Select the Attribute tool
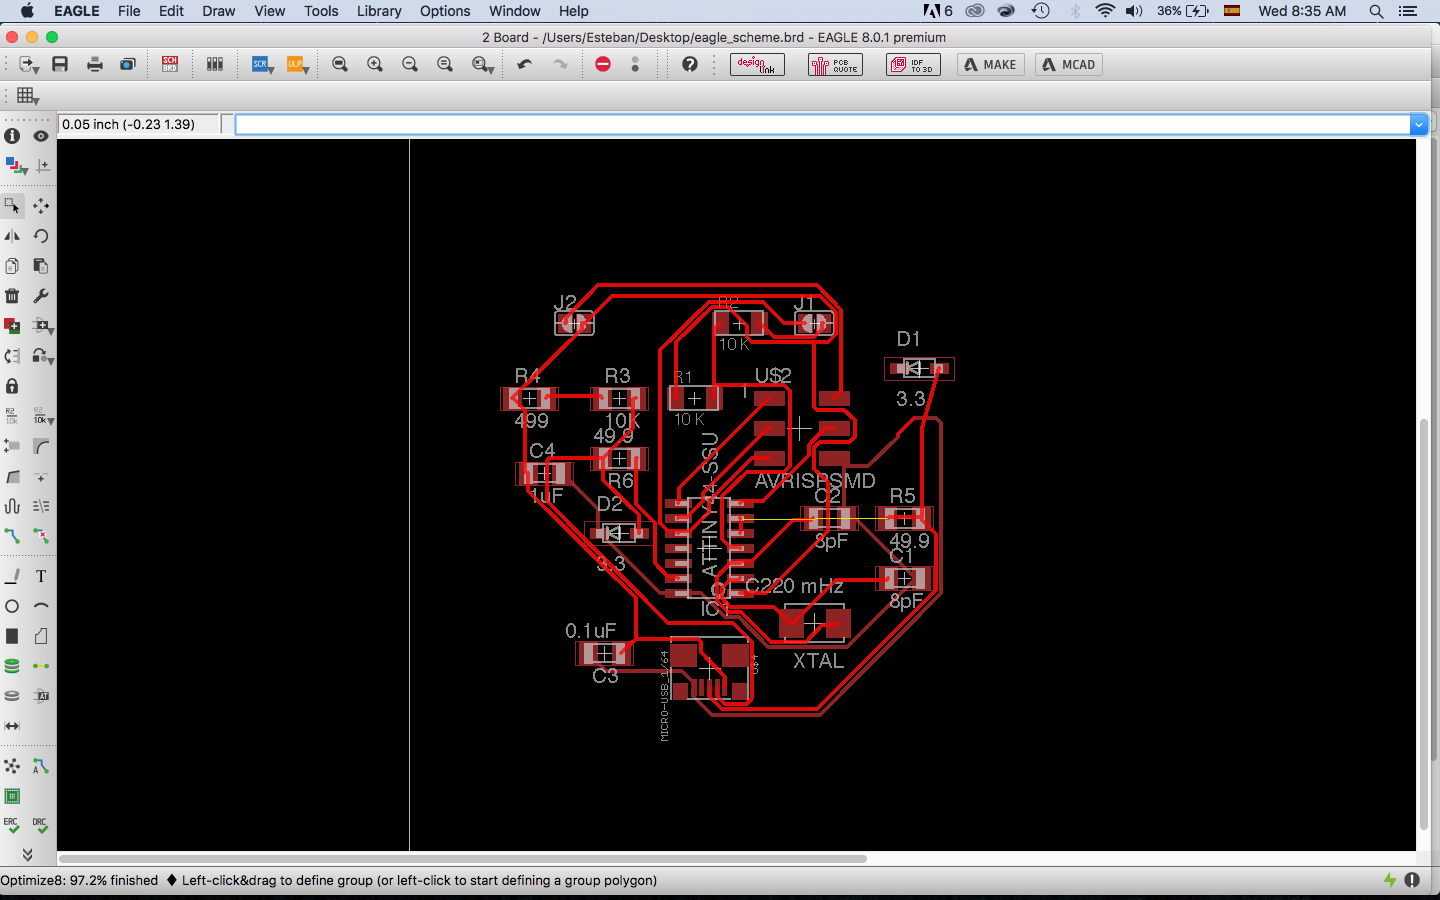1440x900 pixels. pos(41,696)
